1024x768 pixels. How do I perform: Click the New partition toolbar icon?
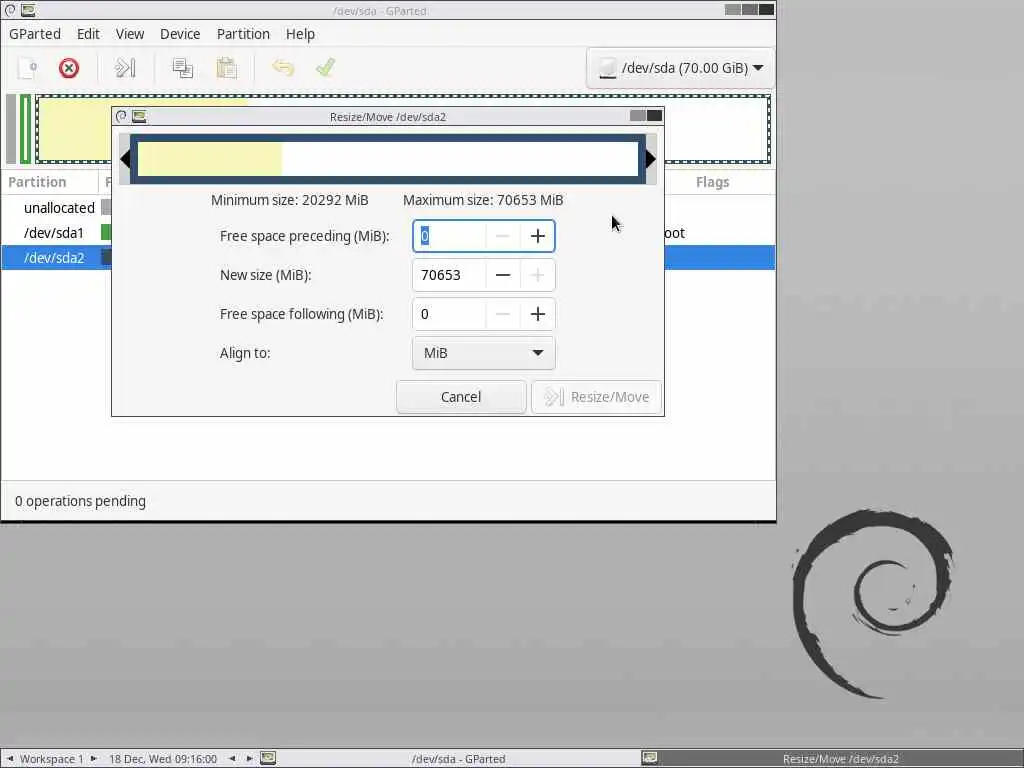[x=27, y=68]
